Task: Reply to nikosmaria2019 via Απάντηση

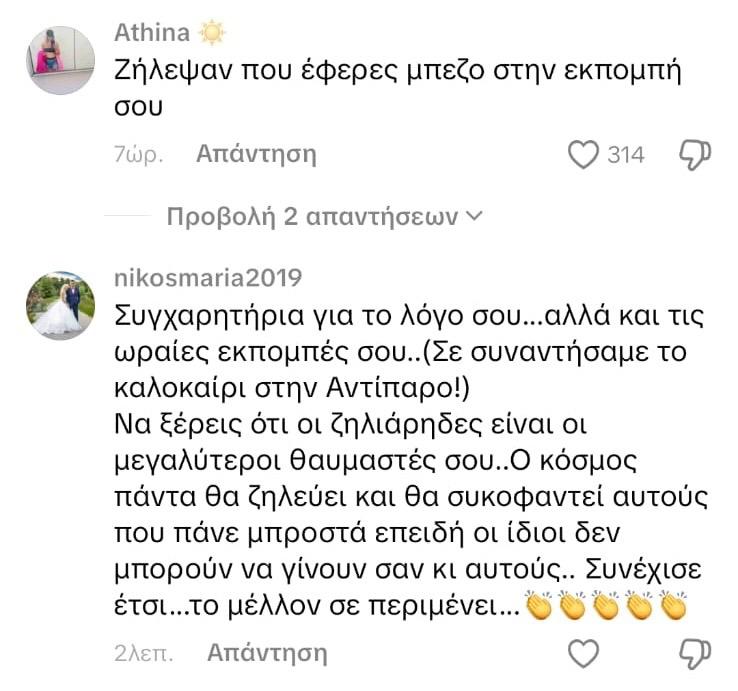Action: pos(267,654)
